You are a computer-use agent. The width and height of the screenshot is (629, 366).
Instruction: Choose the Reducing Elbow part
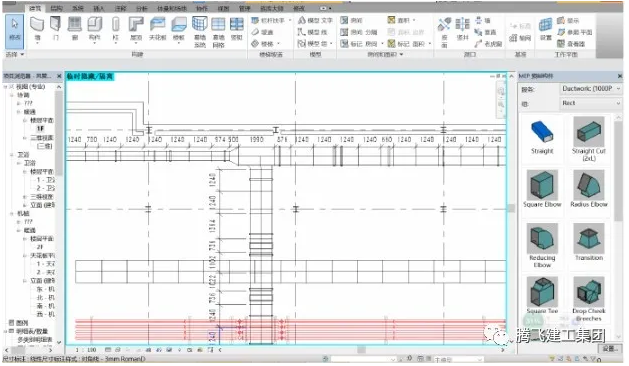click(542, 245)
